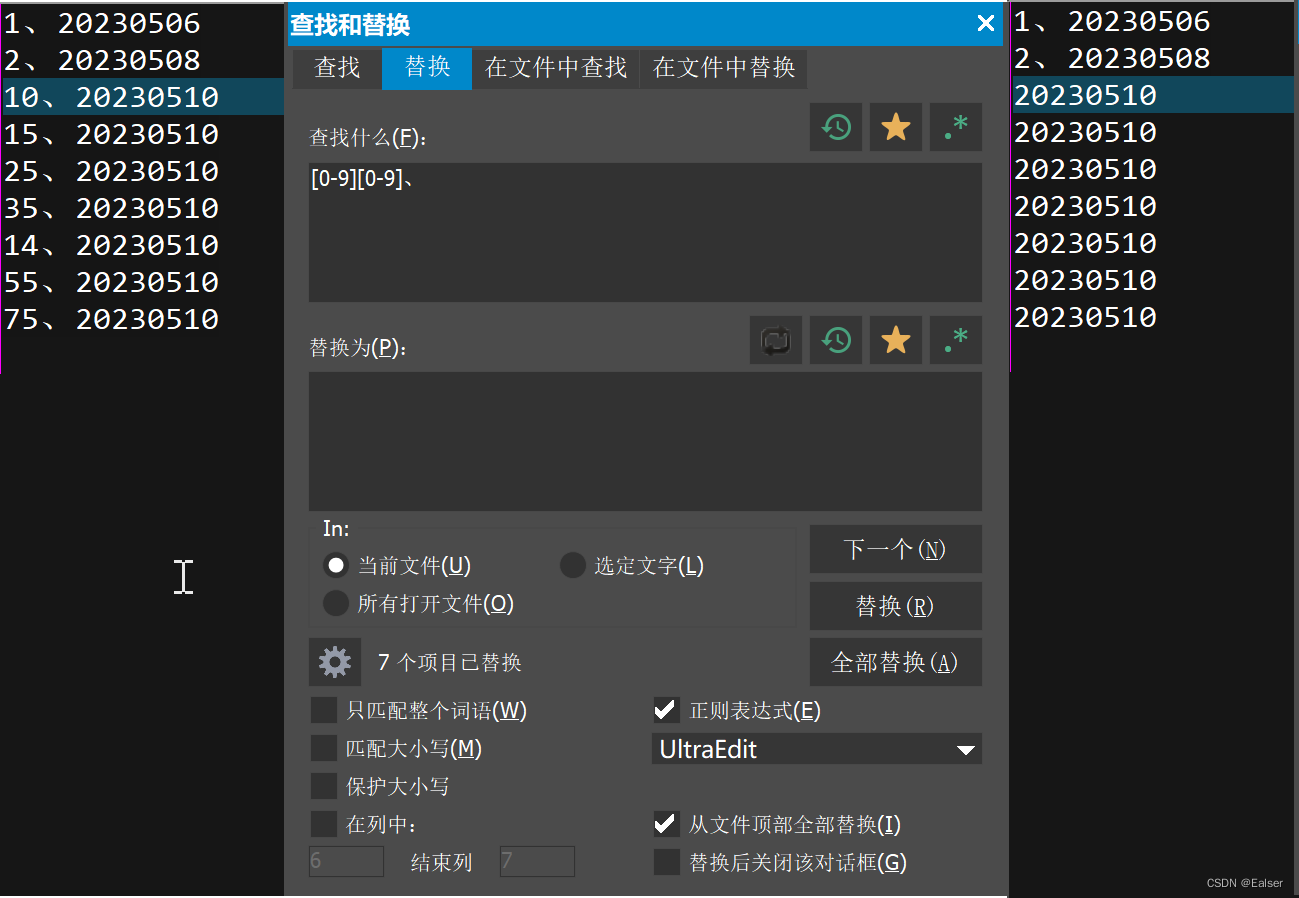1299x898 pixels.
Task: Select the 所有打开文件 radio button
Action: 336,604
